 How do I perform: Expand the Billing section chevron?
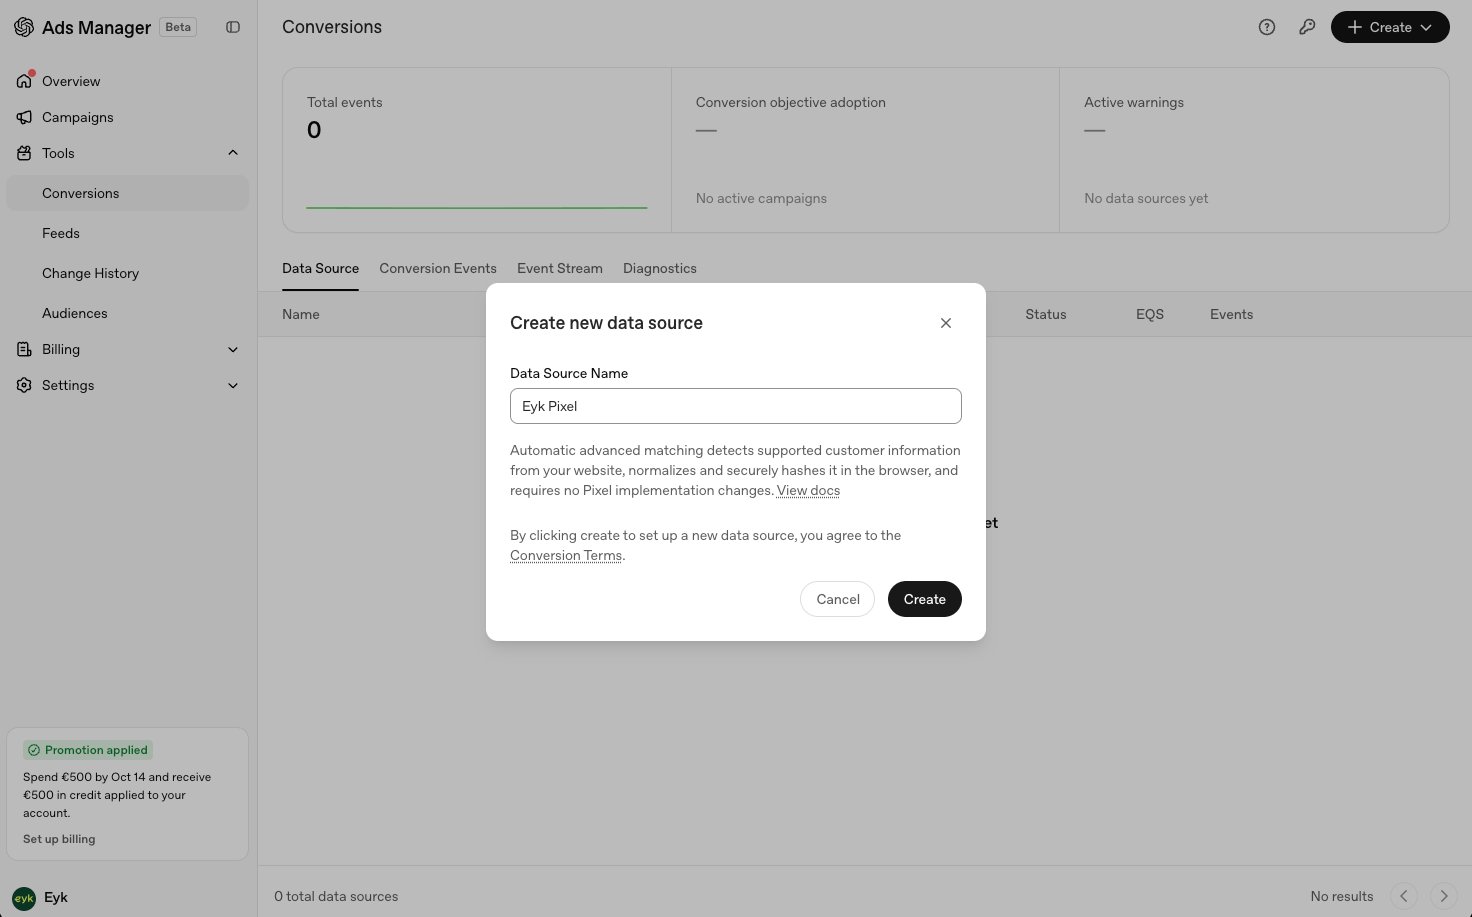[x=233, y=349]
